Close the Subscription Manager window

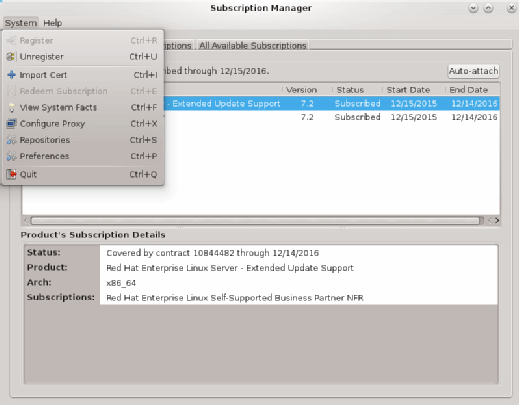click(511, 8)
